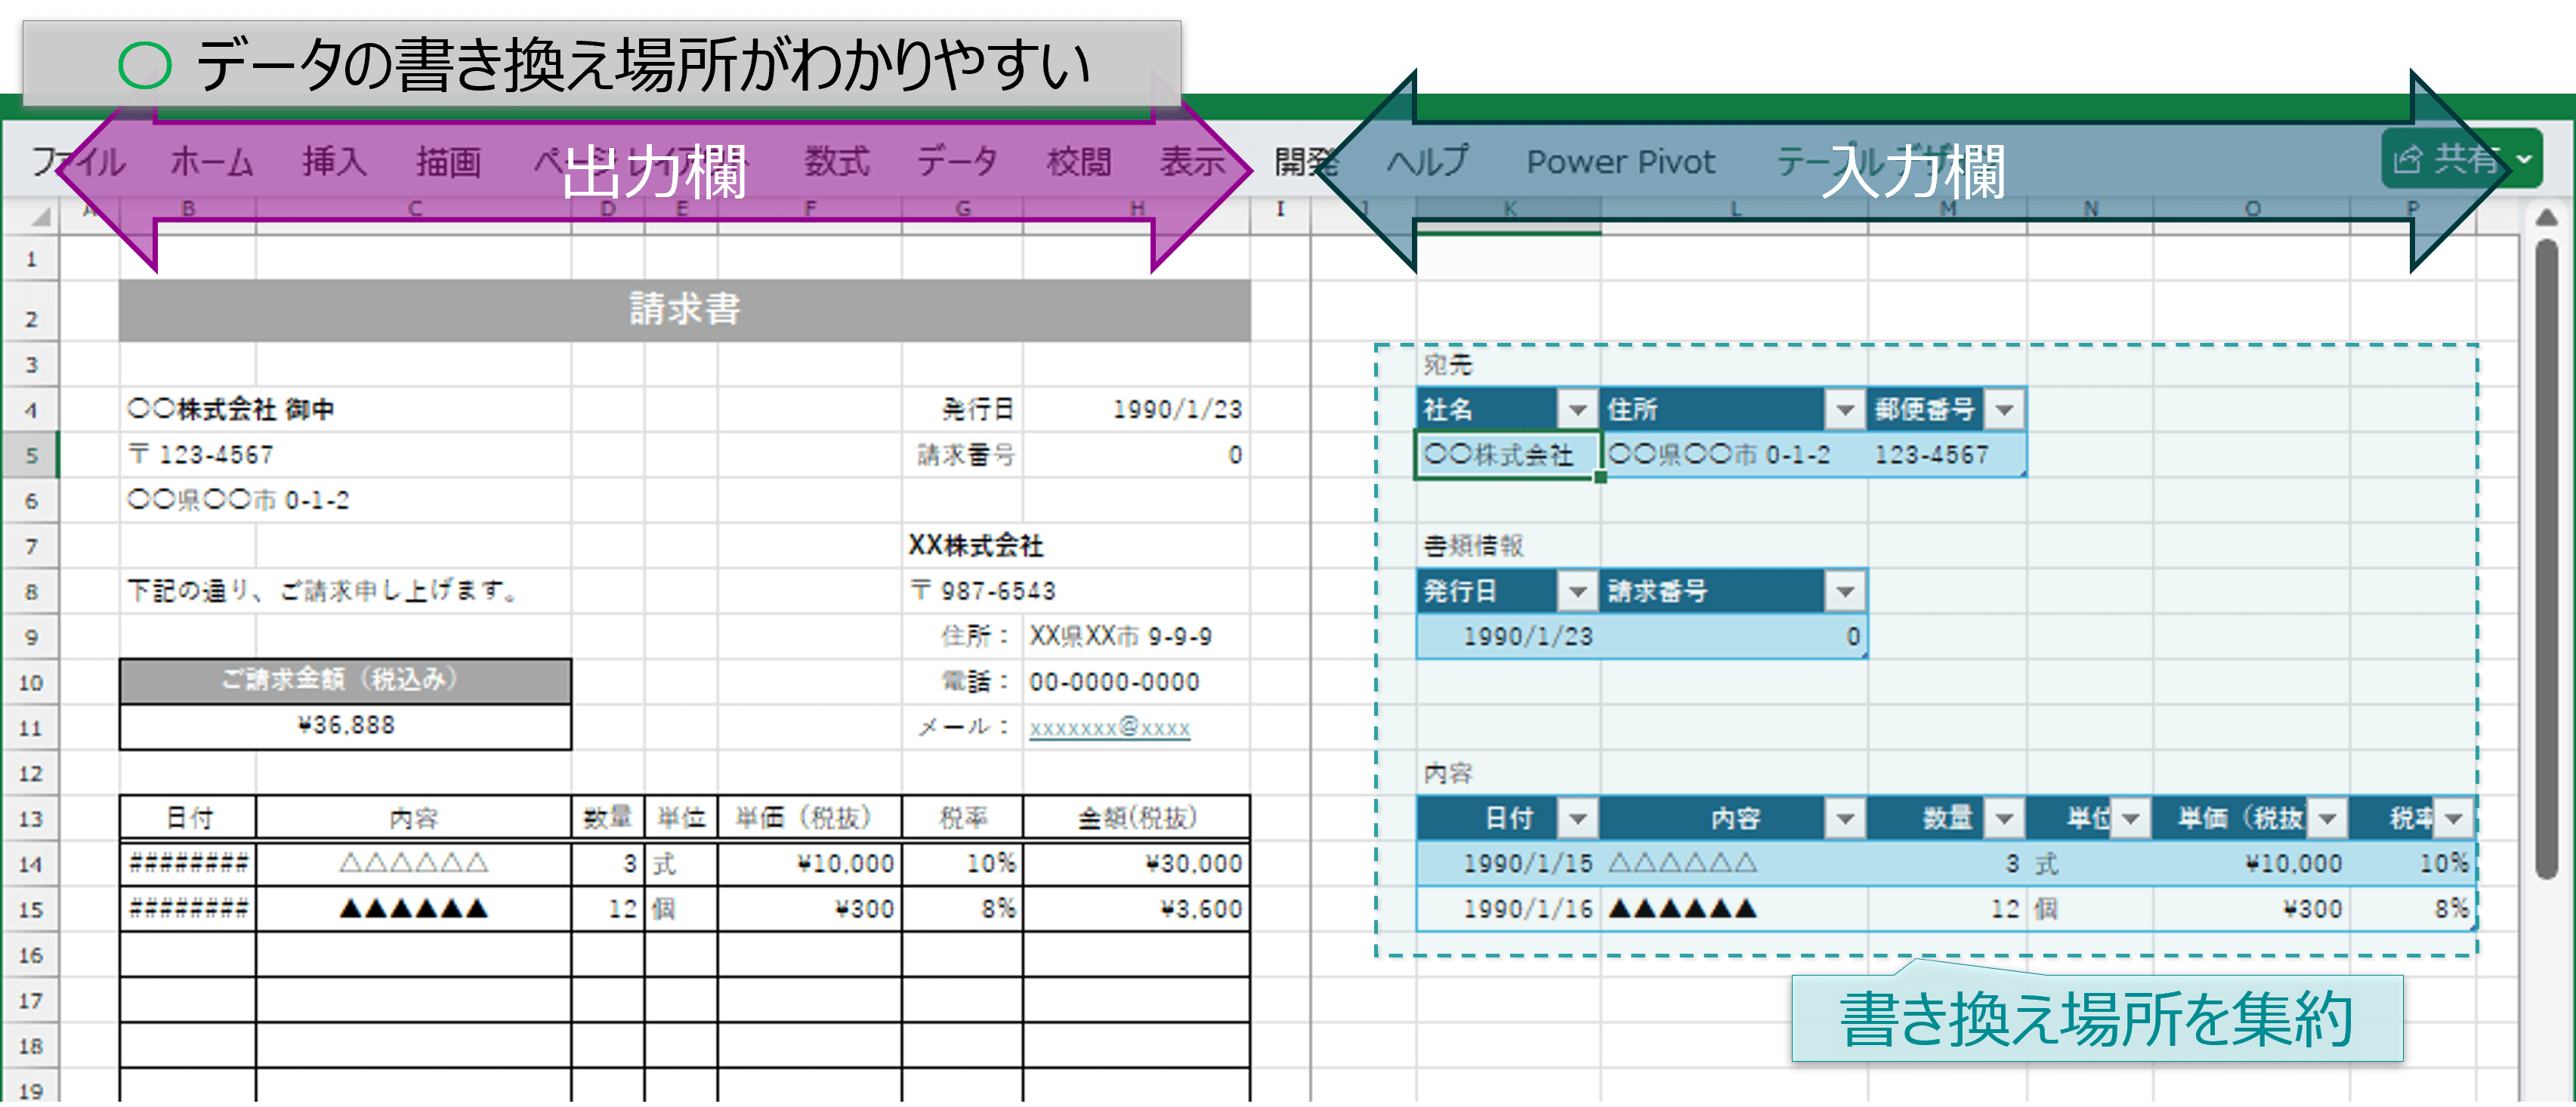The image size is (2576, 1107).
Task: Open the Power Pivot tab
Action: pos(1620,161)
